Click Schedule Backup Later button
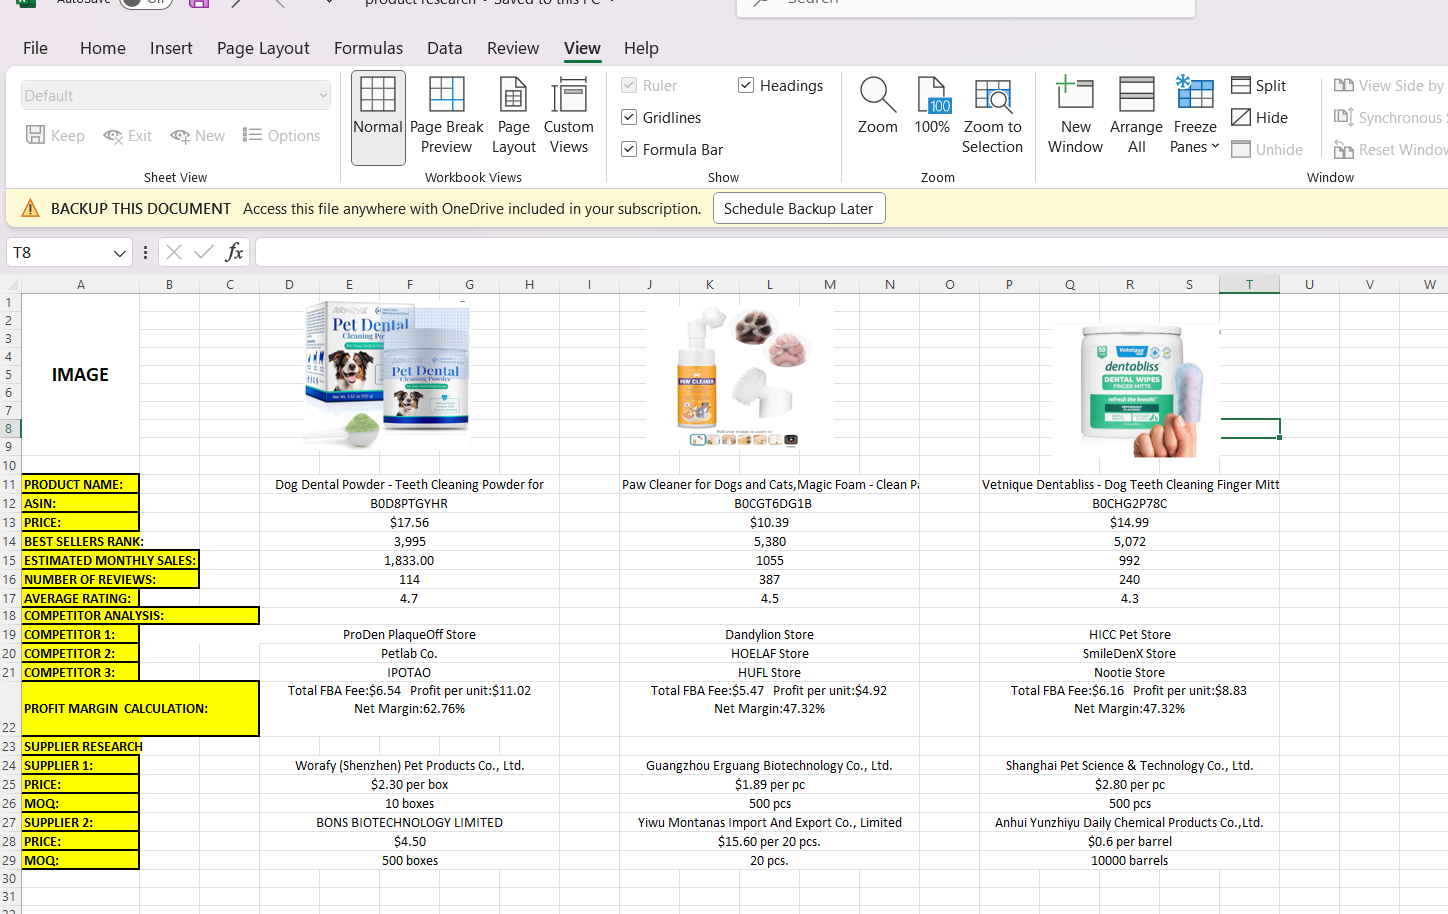Viewport: 1448px width, 914px height. [798, 208]
